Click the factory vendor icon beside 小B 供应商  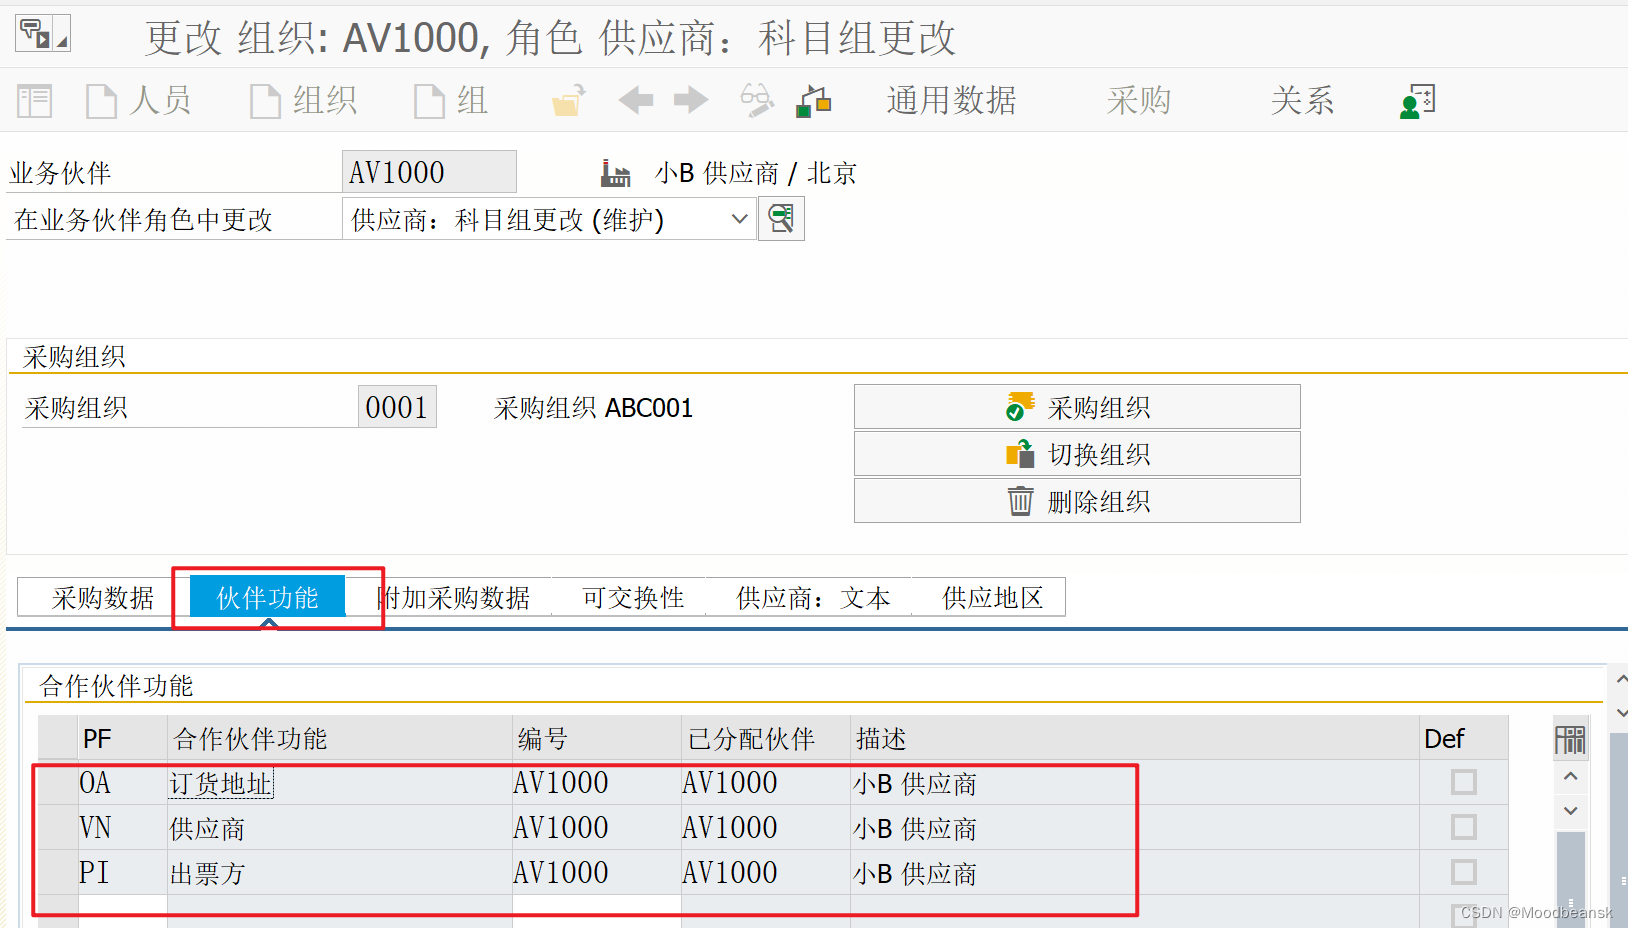tap(615, 173)
